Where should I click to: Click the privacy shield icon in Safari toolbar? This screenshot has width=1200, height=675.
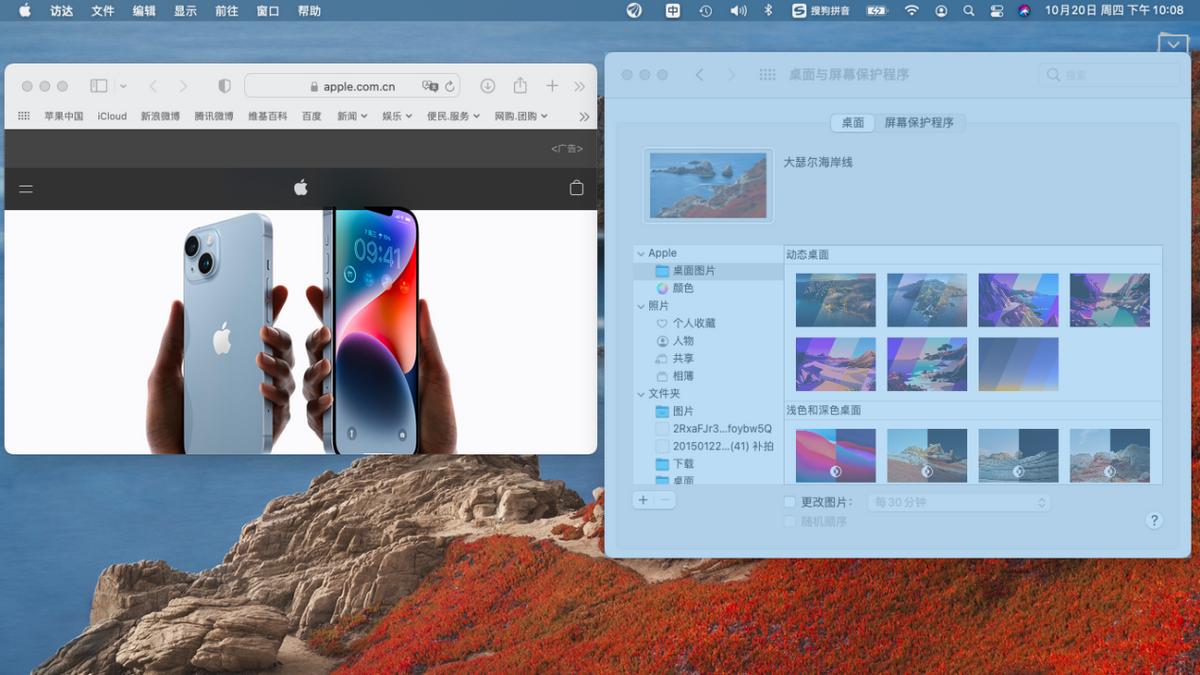tap(224, 85)
